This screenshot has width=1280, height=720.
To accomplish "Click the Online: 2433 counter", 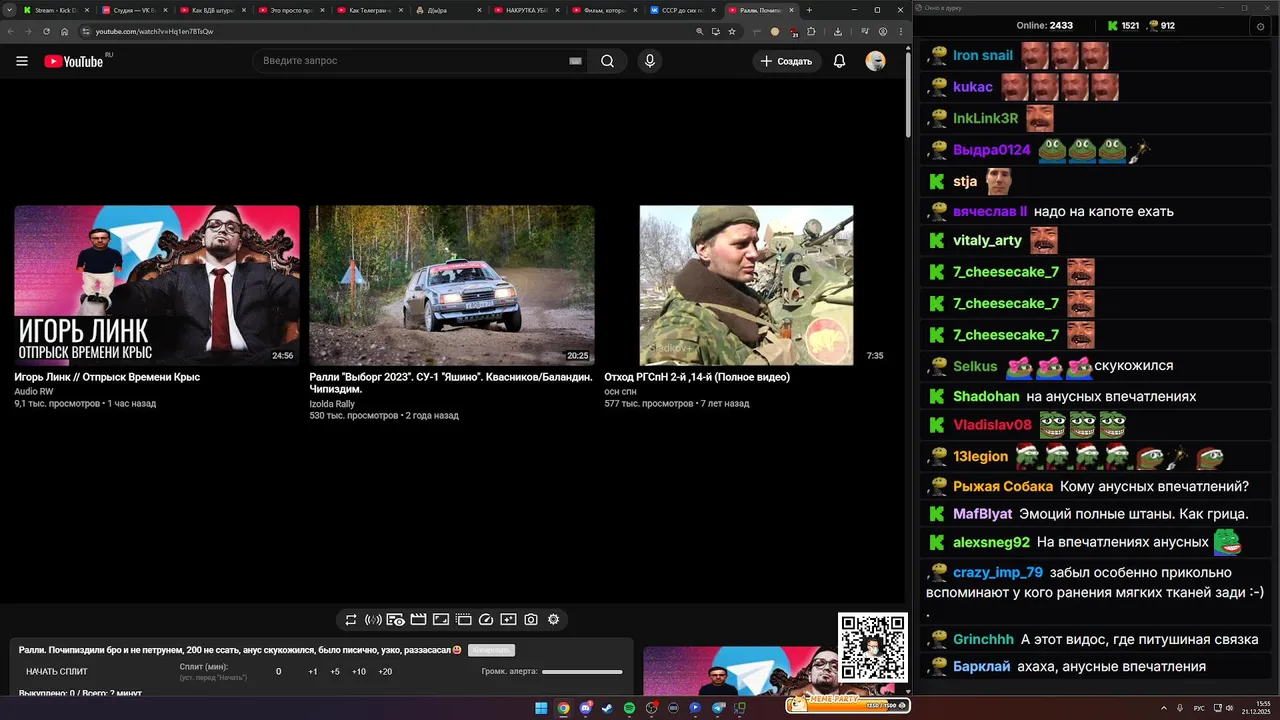I will pyautogui.click(x=1045, y=26).
